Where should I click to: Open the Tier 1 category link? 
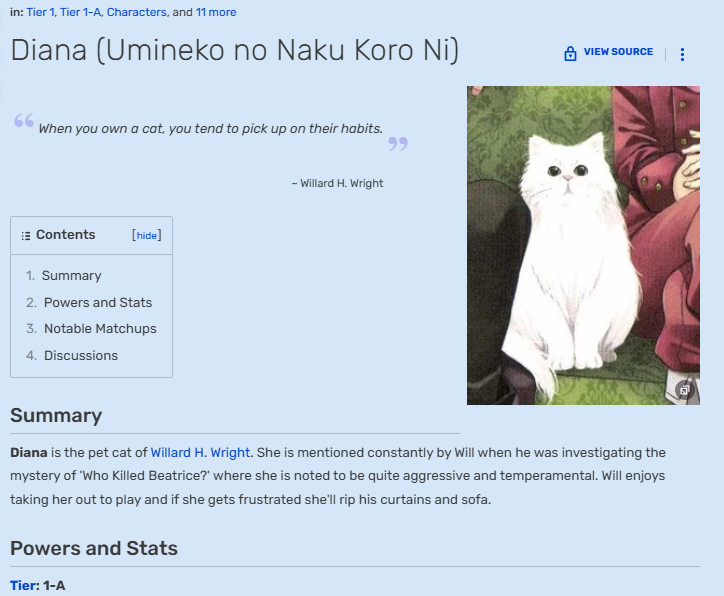[x=40, y=12]
